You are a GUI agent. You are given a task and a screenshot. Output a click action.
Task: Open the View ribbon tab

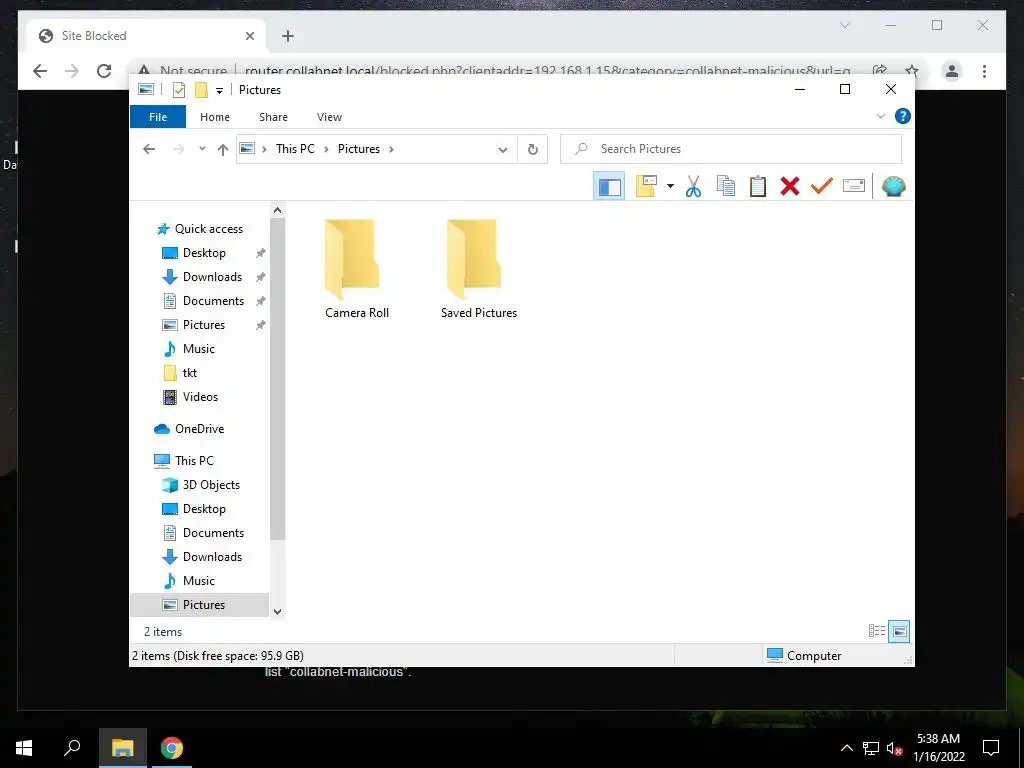coord(329,117)
